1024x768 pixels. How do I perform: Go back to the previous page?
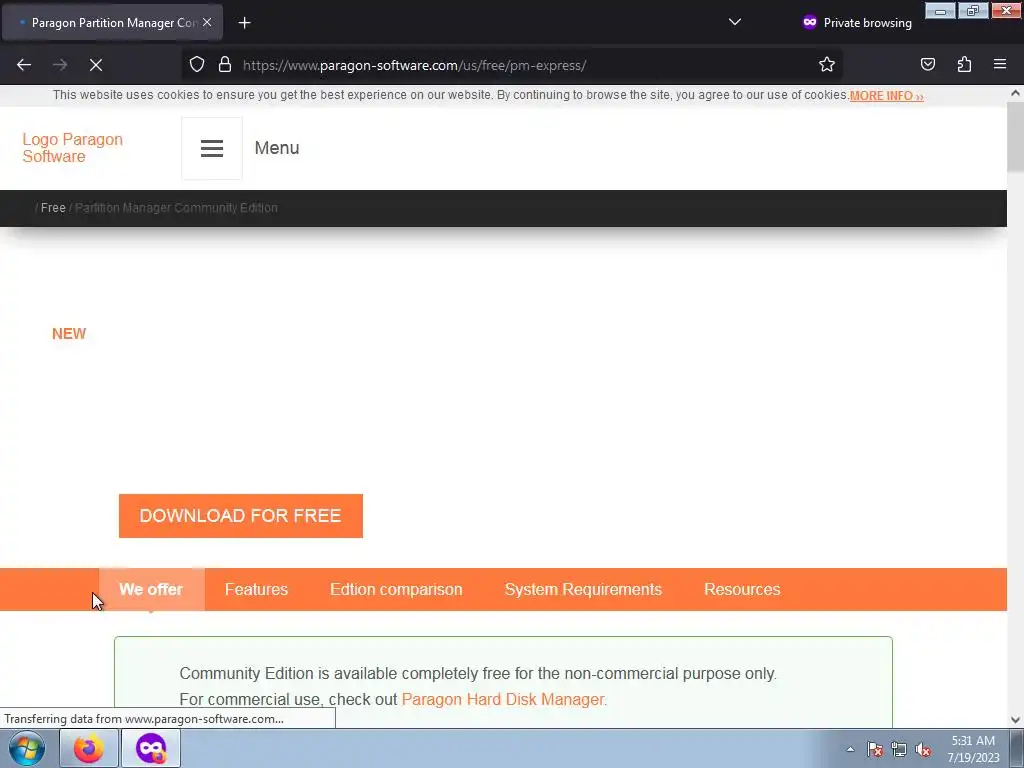click(x=24, y=65)
